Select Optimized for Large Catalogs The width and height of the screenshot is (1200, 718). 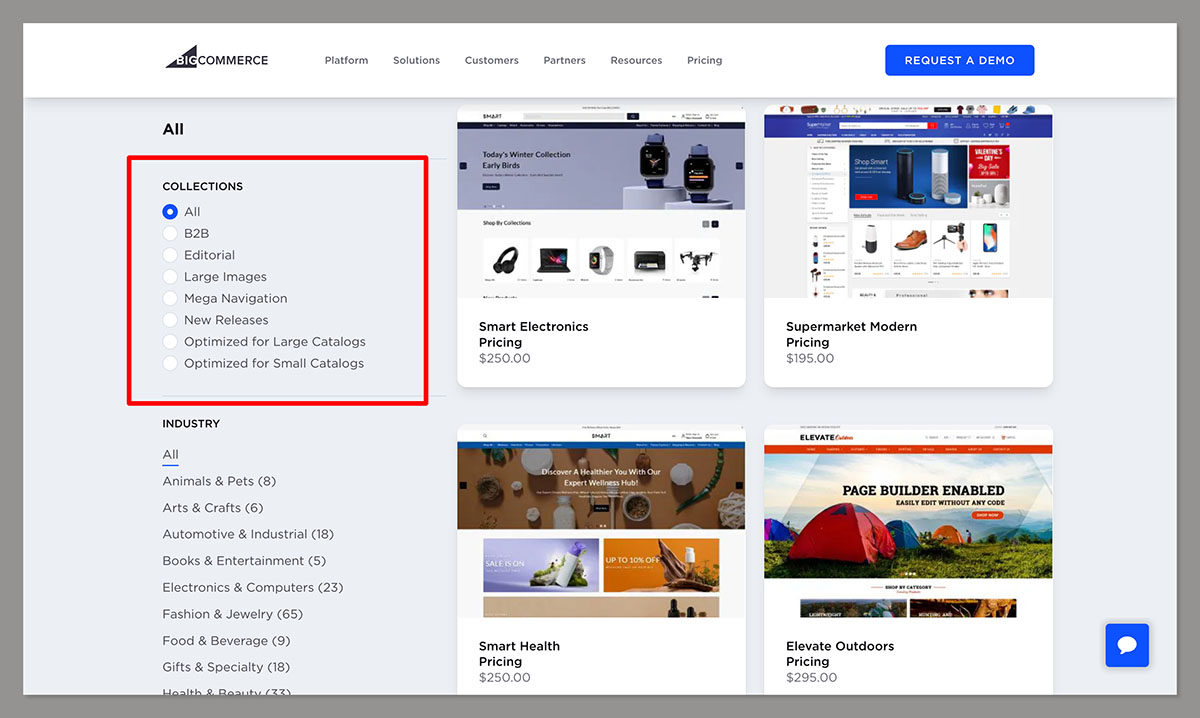coord(170,341)
